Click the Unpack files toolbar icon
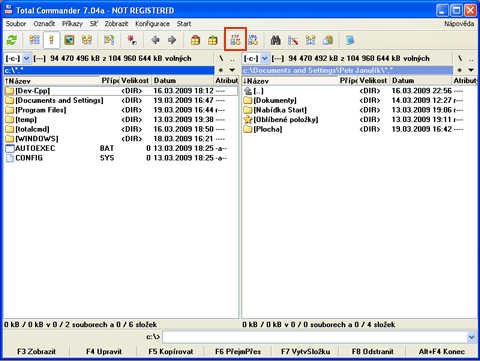This screenshot has height=361, width=480. pos(213,40)
